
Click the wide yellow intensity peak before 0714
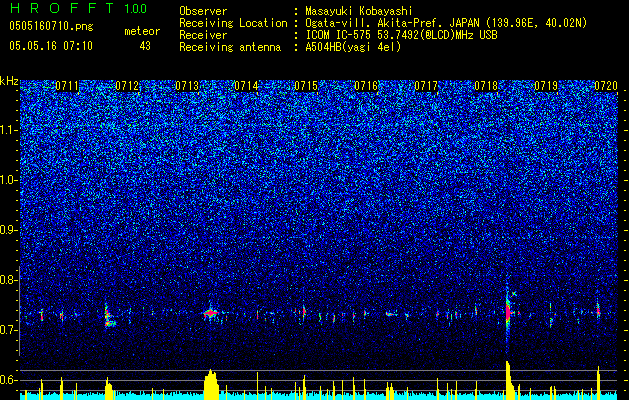tap(211, 384)
